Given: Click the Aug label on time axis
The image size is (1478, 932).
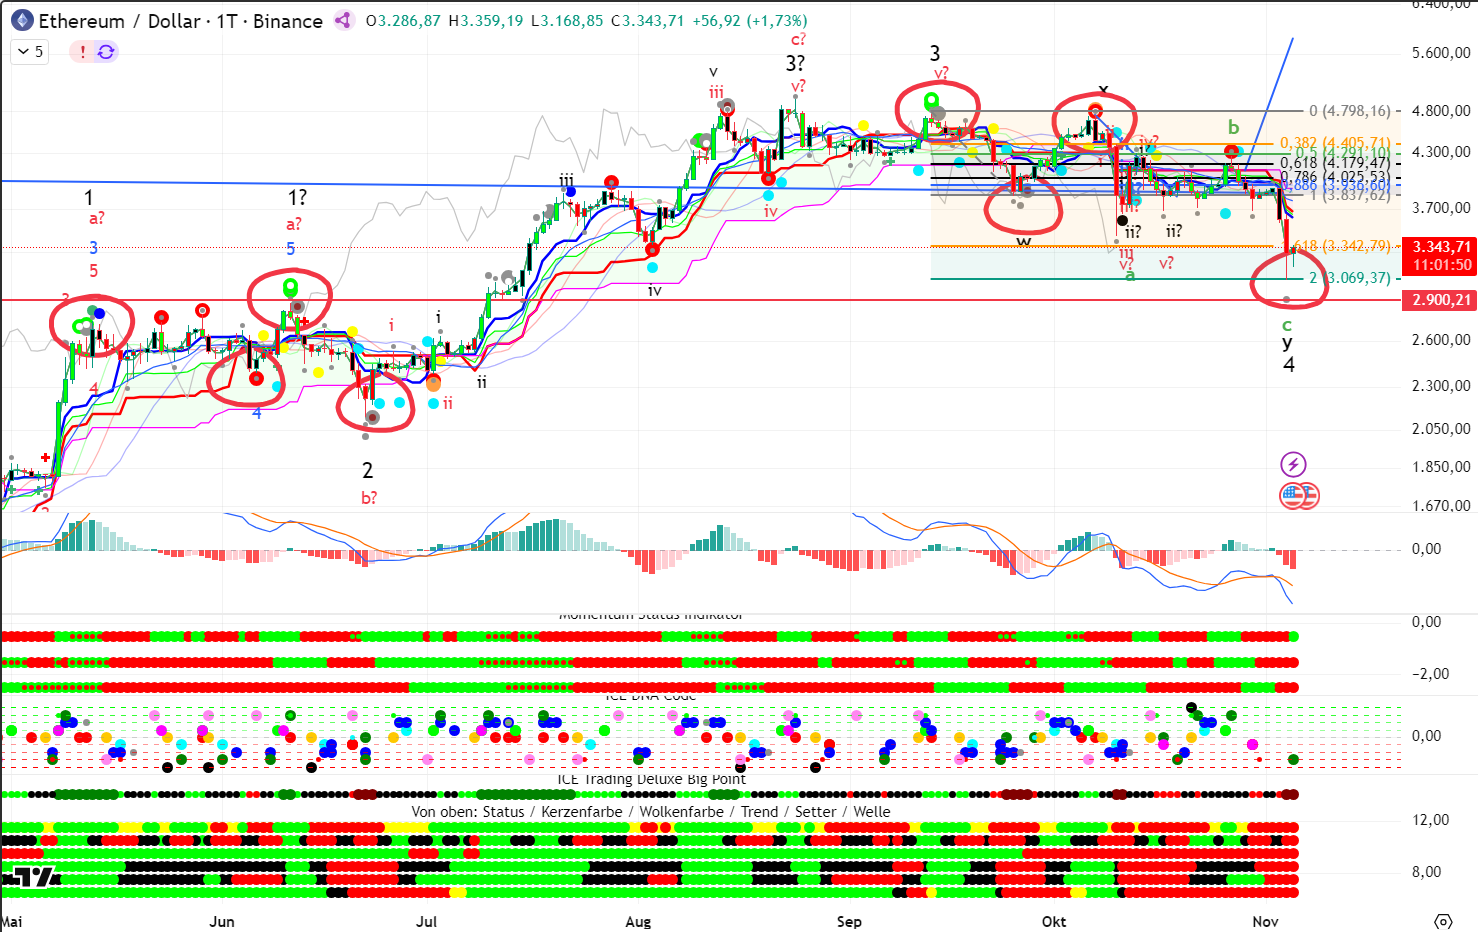Looking at the screenshot, I should coord(638,921).
